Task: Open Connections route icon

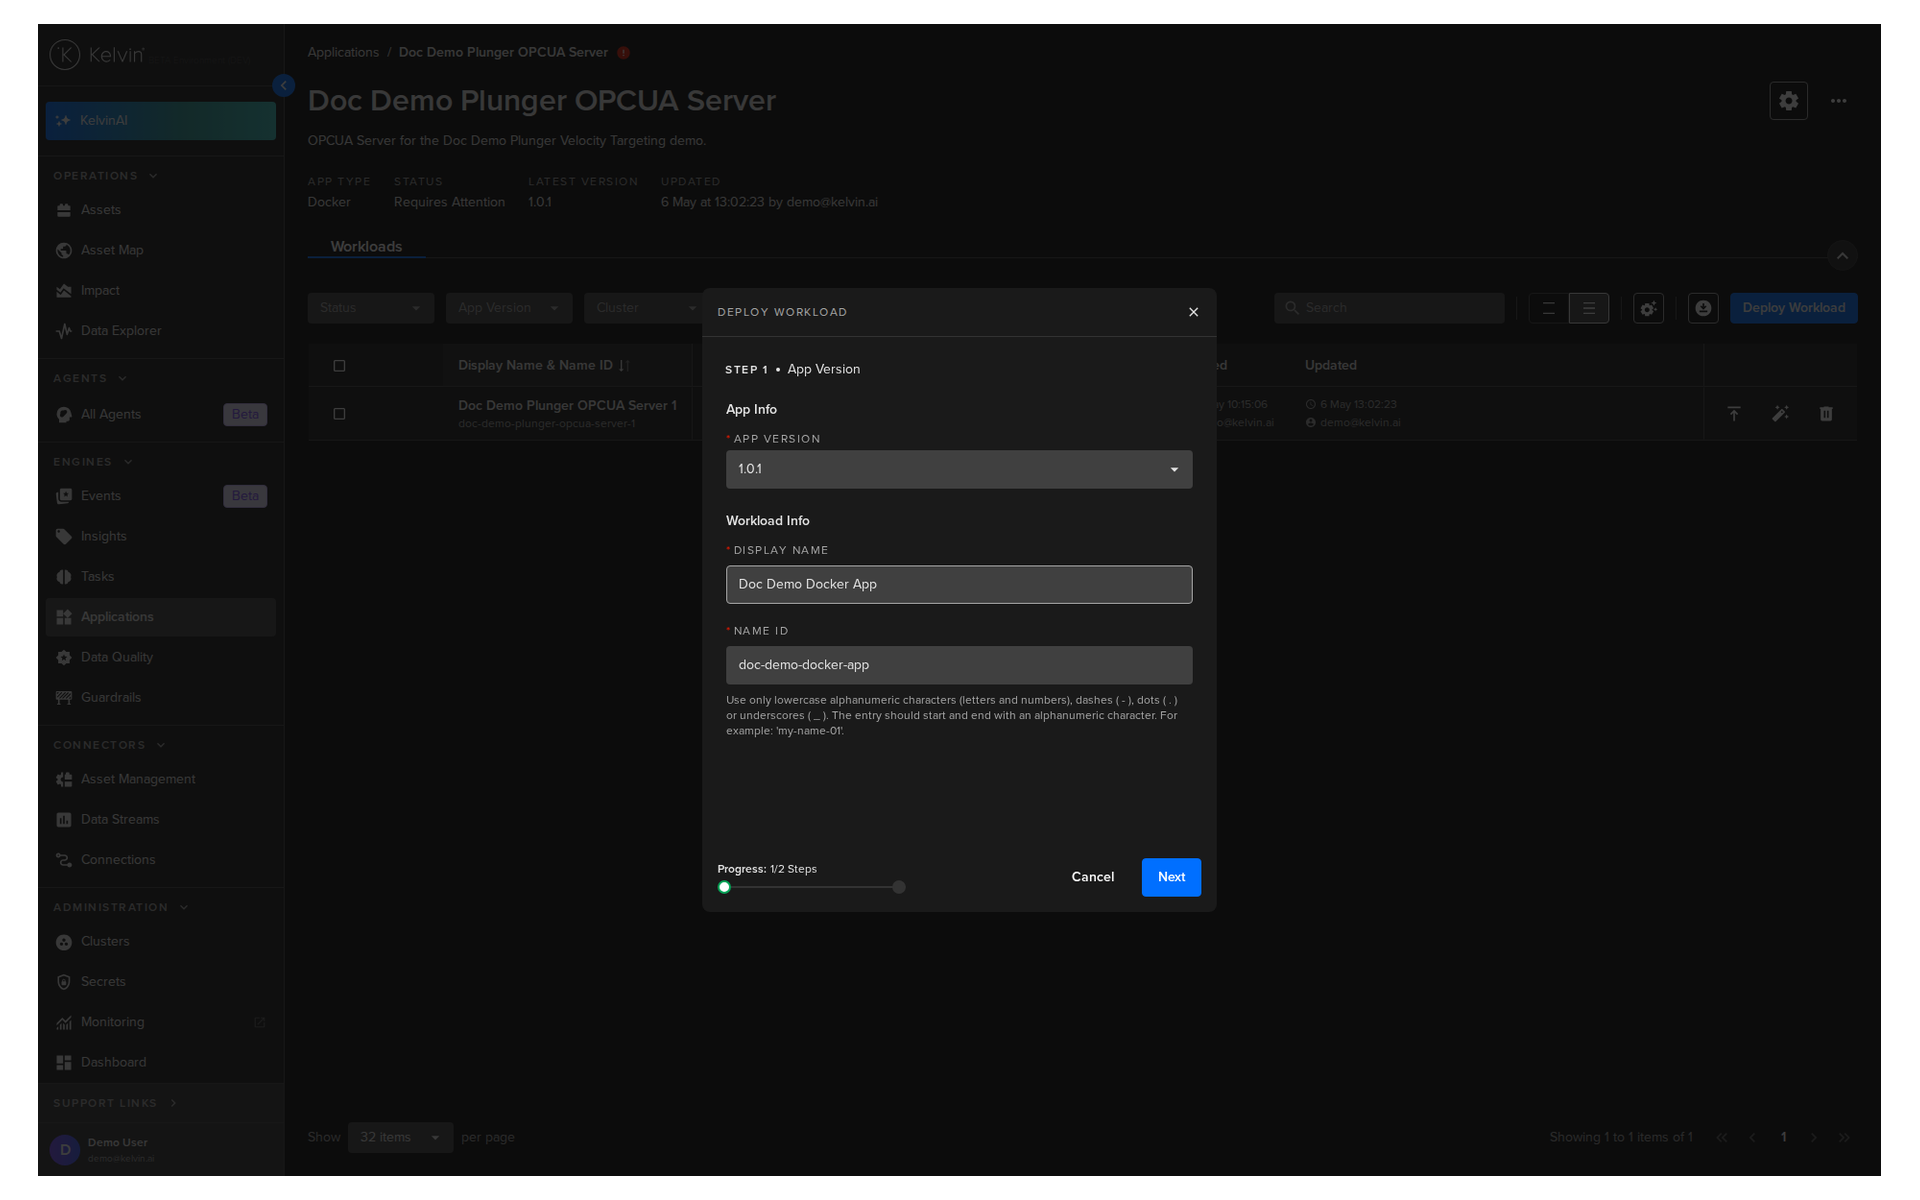Action: [x=64, y=860]
